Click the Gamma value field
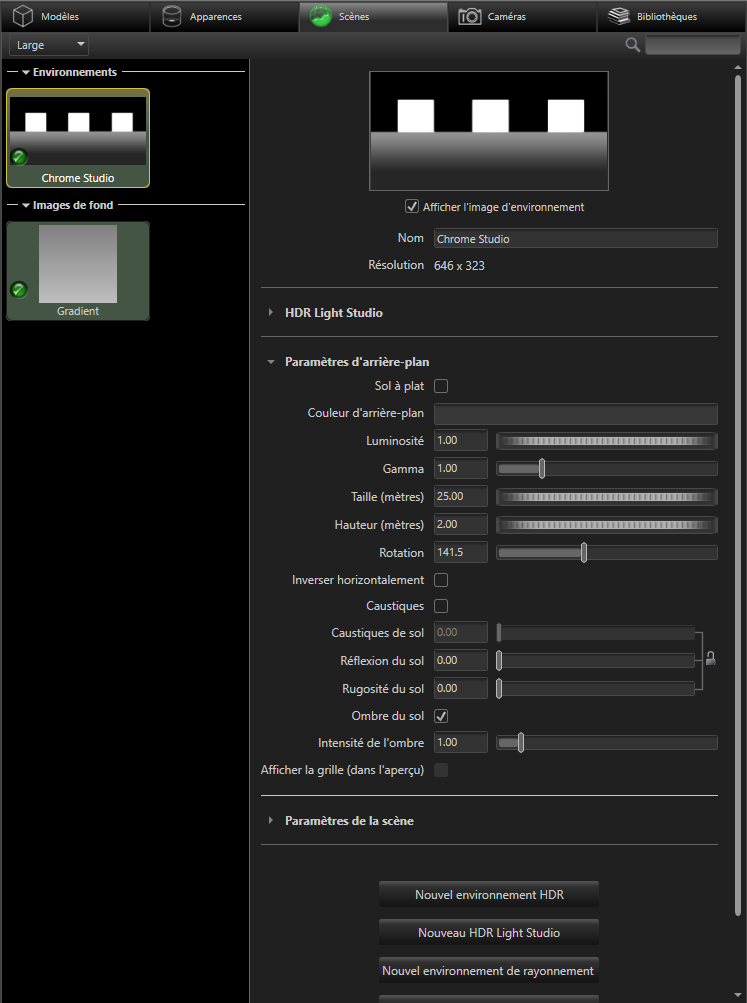The height and width of the screenshot is (1003, 747). [x=460, y=468]
